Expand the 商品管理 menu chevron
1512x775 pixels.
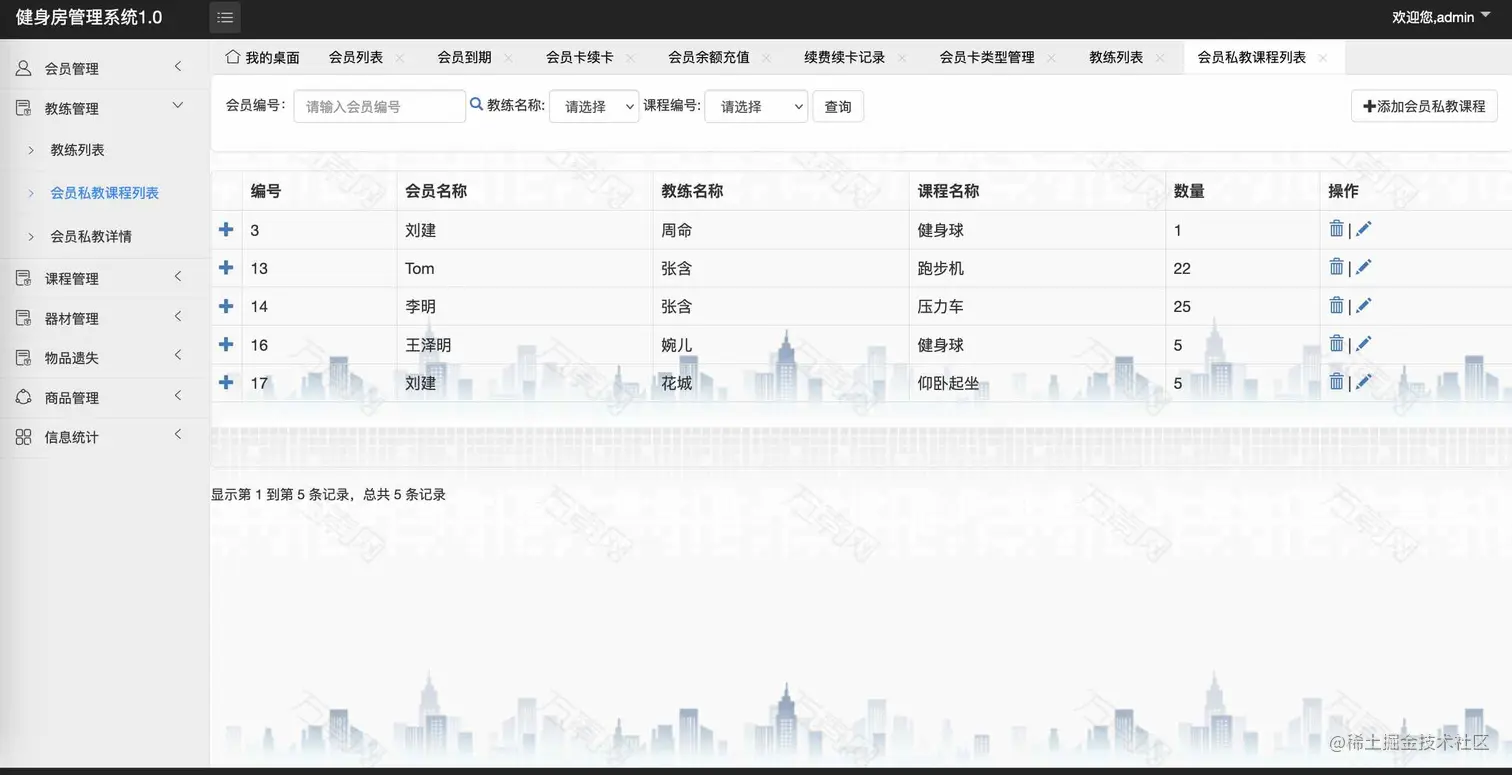(178, 395)
